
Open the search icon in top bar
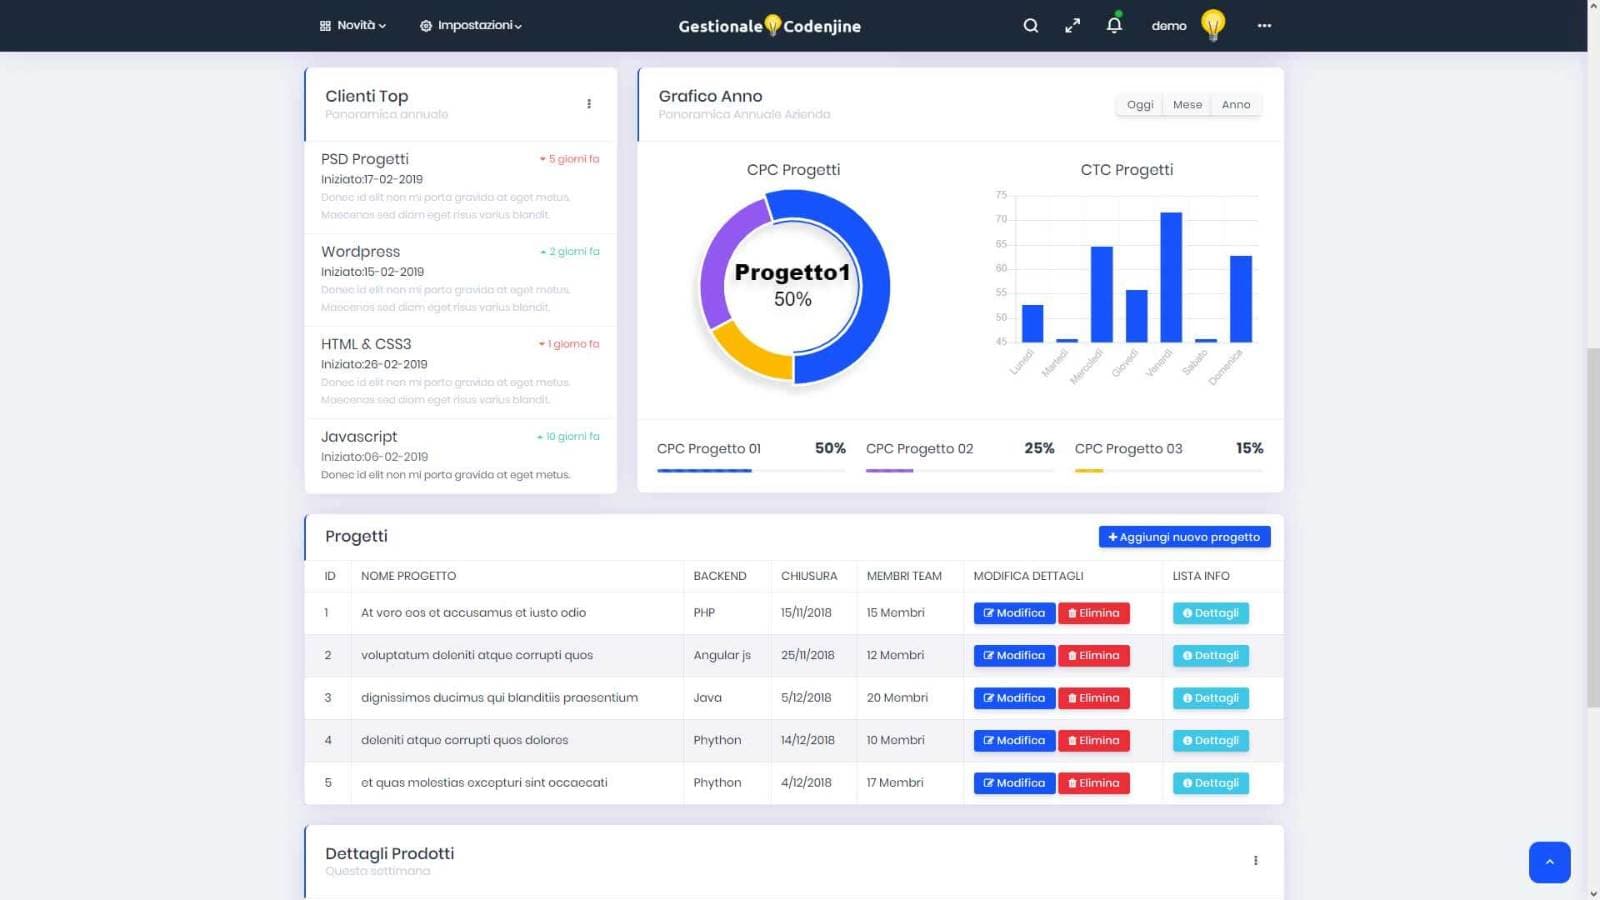click(x=1030, y=26)
